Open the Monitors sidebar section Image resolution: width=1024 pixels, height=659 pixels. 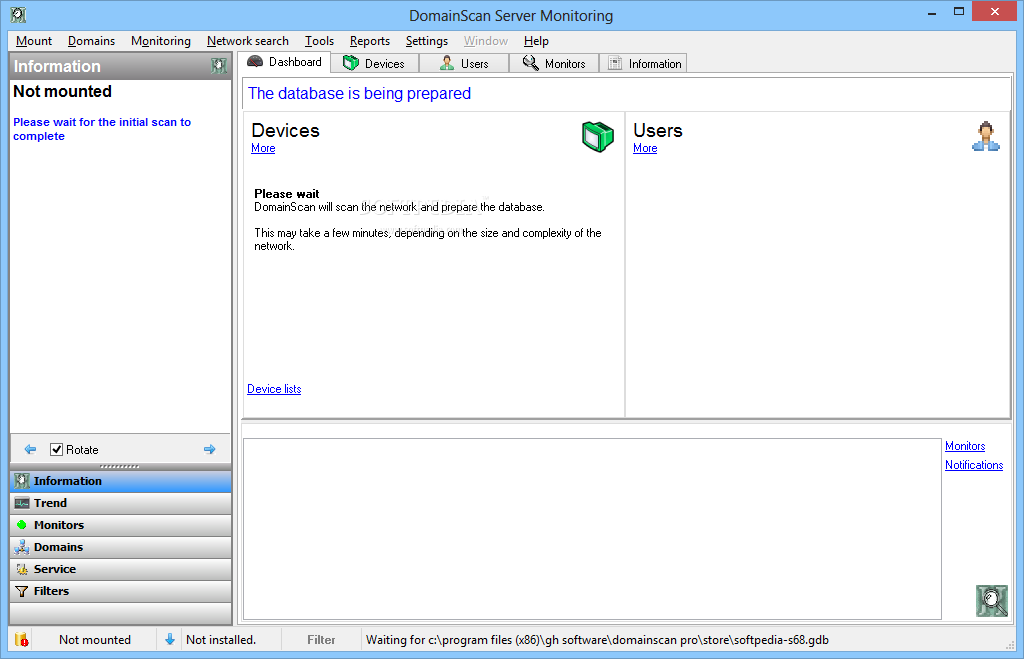click(x=120, y=525)
